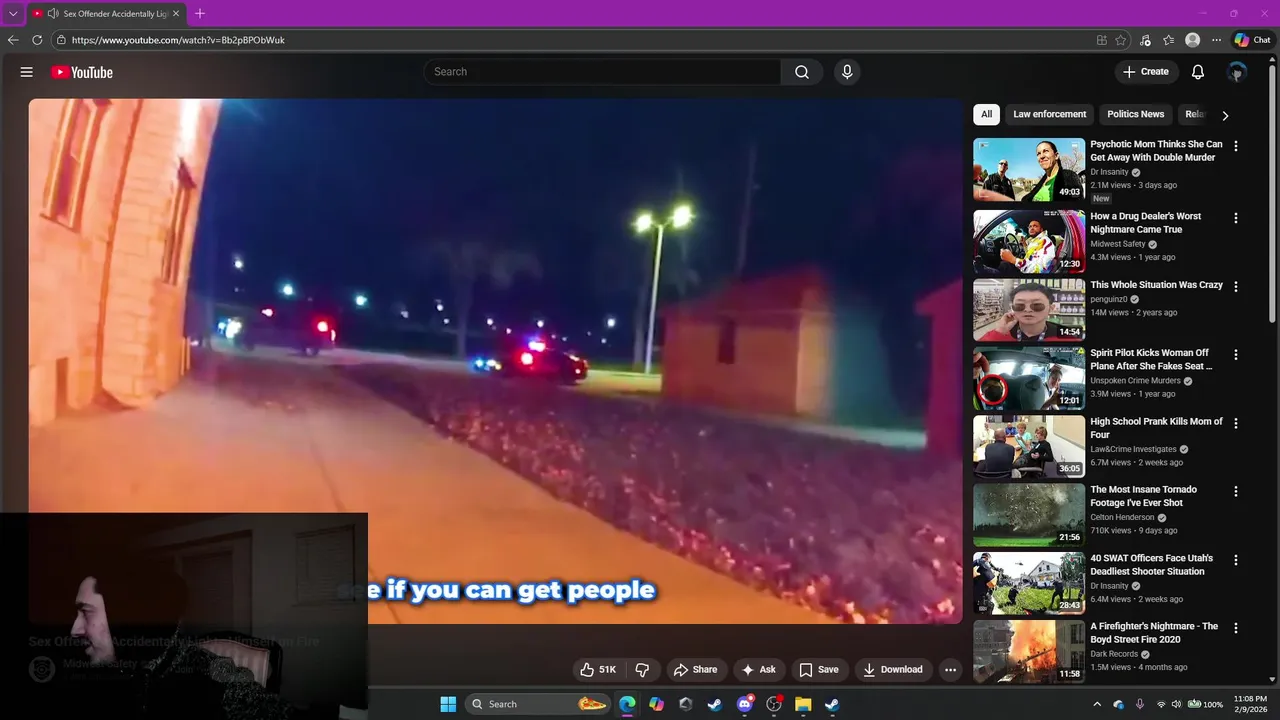The height and width of the screenshot is (720, 1280).
Task: Open Discord from the taskbar
Action: pyautogui.click(x=744, y=704)
